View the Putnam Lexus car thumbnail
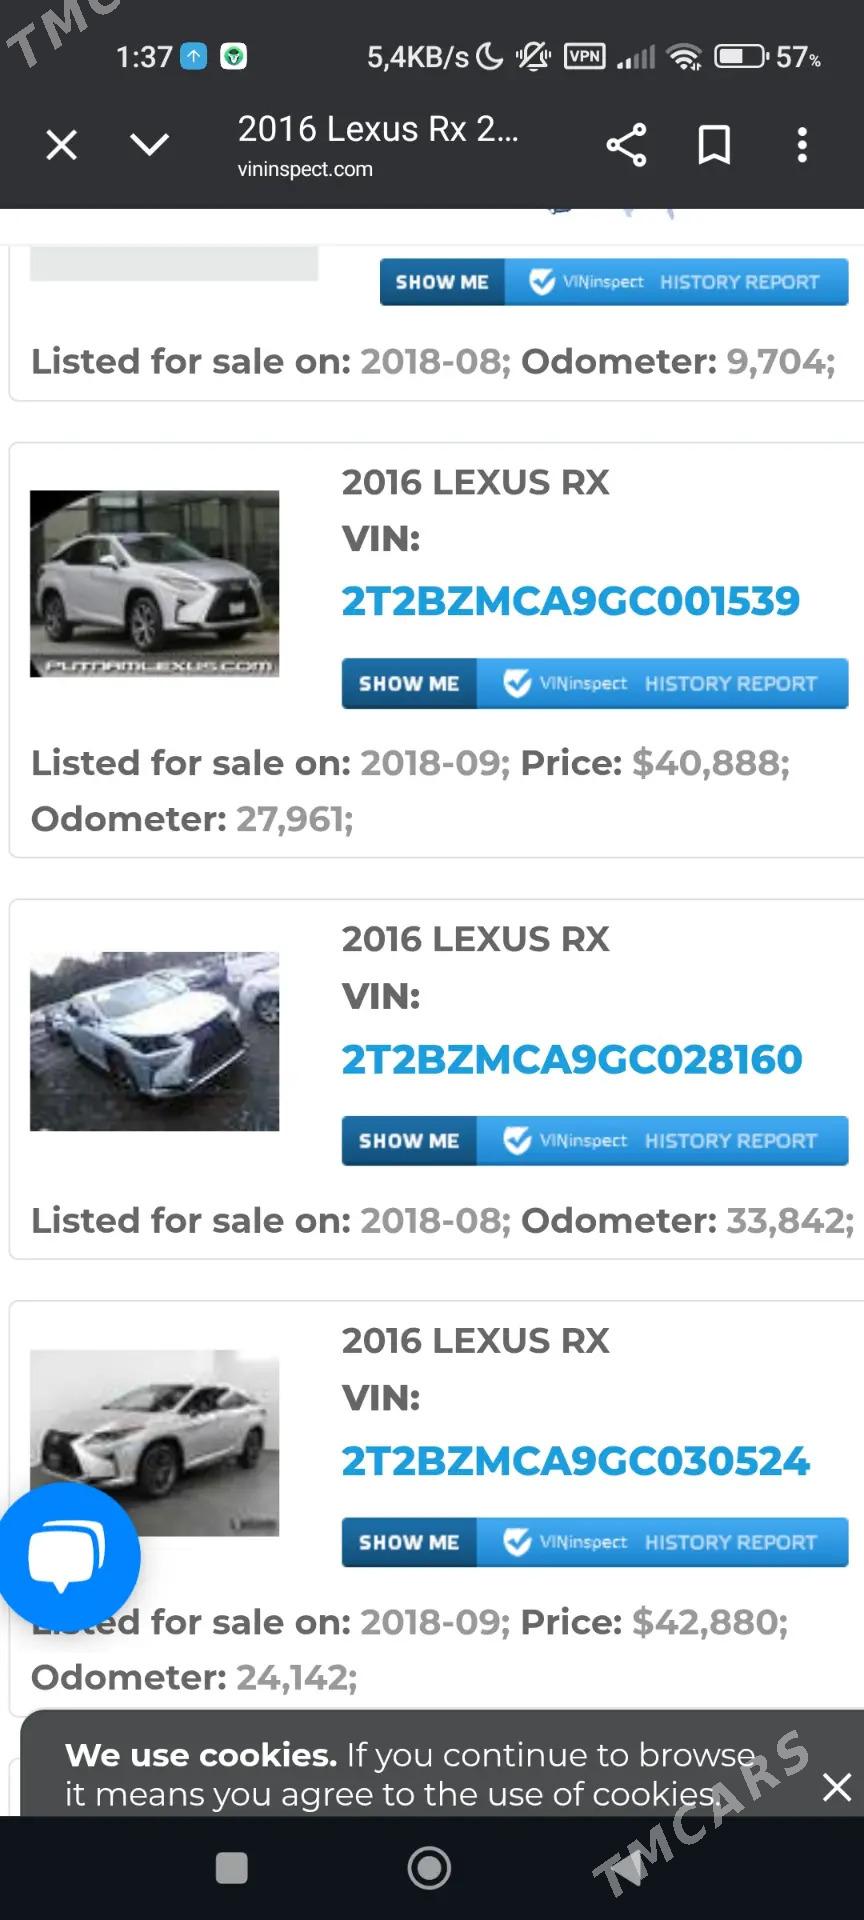Image resolution: width=864 pixels, height=1920 pixels. tap(155, 584)
